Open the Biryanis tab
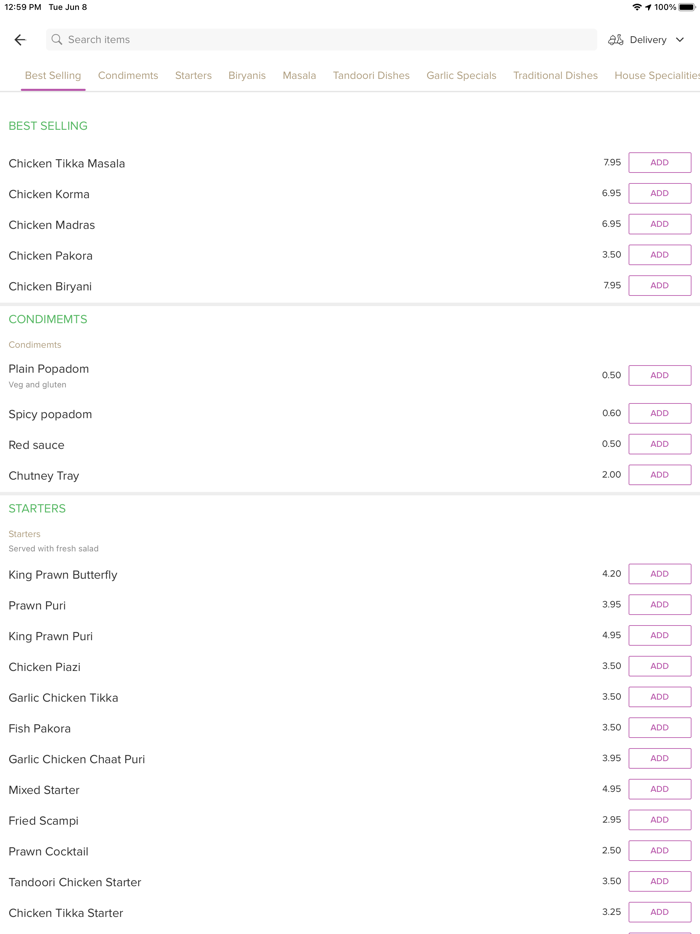The image size is (700, 934). tap(247, 75)
